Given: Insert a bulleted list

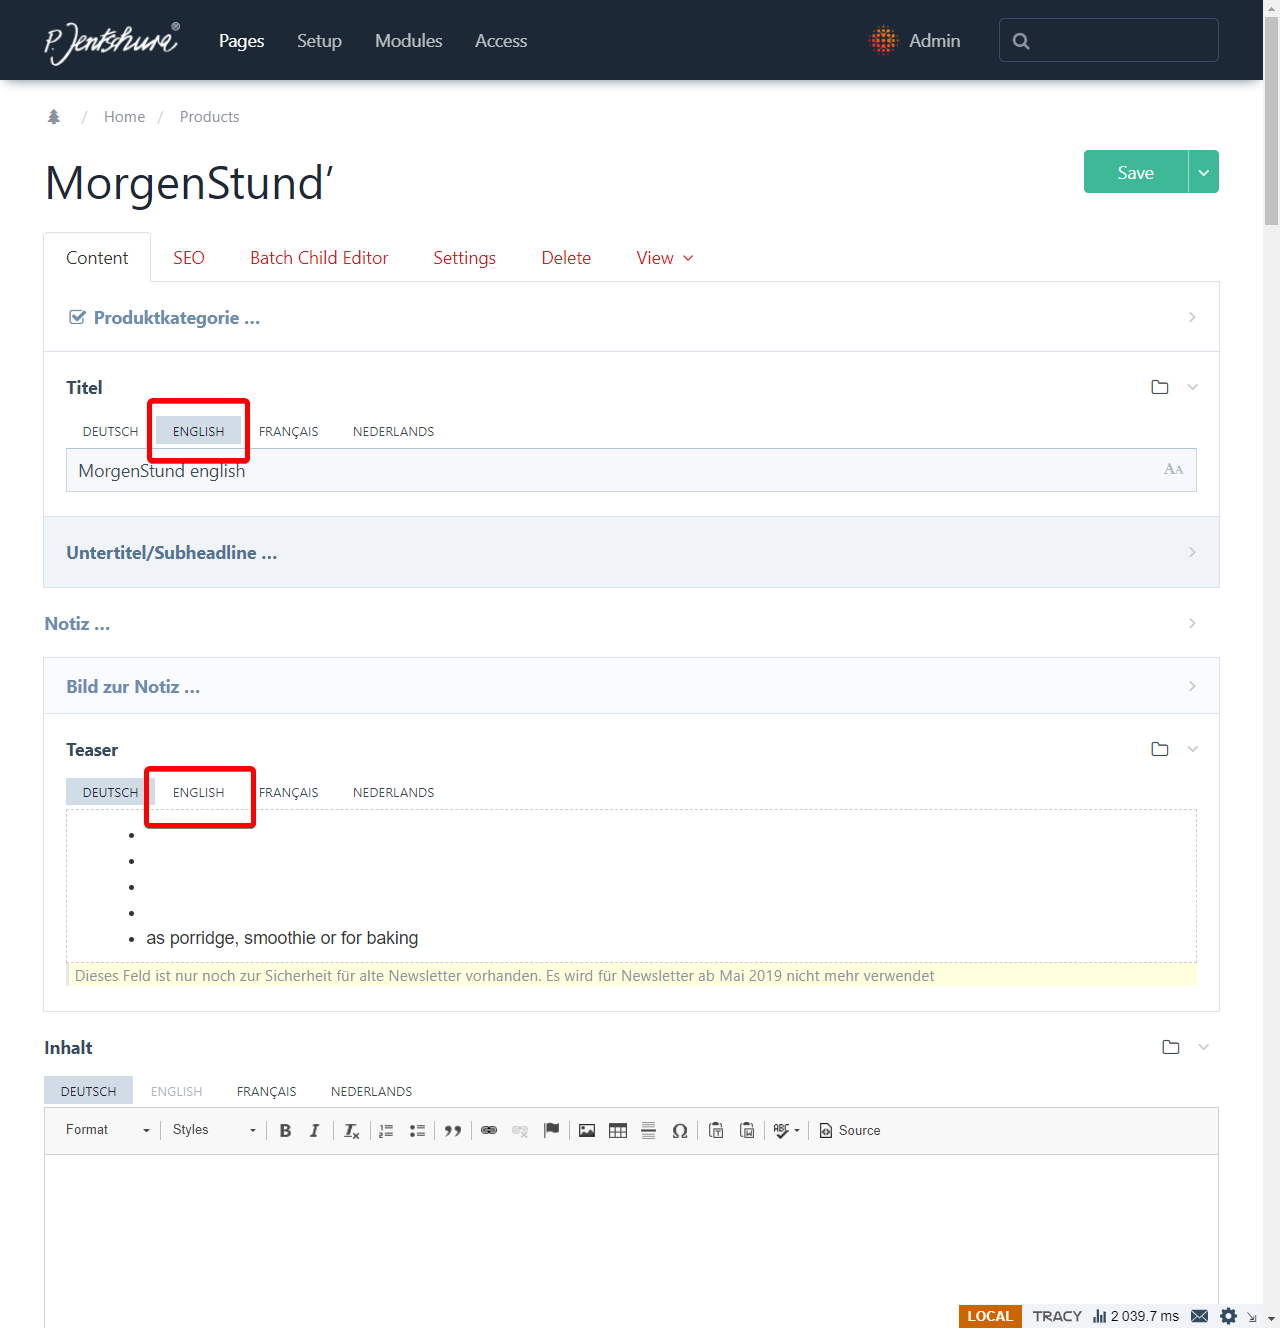Looking at the screenshot, I should coord(417,1131).
